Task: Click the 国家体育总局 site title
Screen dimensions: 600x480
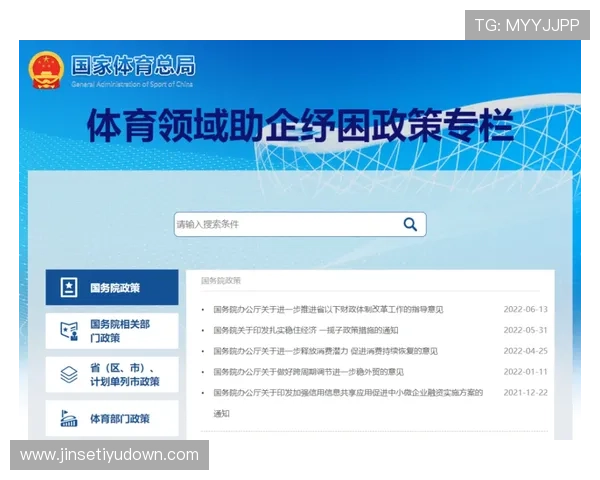Action: tap(133, 65)
